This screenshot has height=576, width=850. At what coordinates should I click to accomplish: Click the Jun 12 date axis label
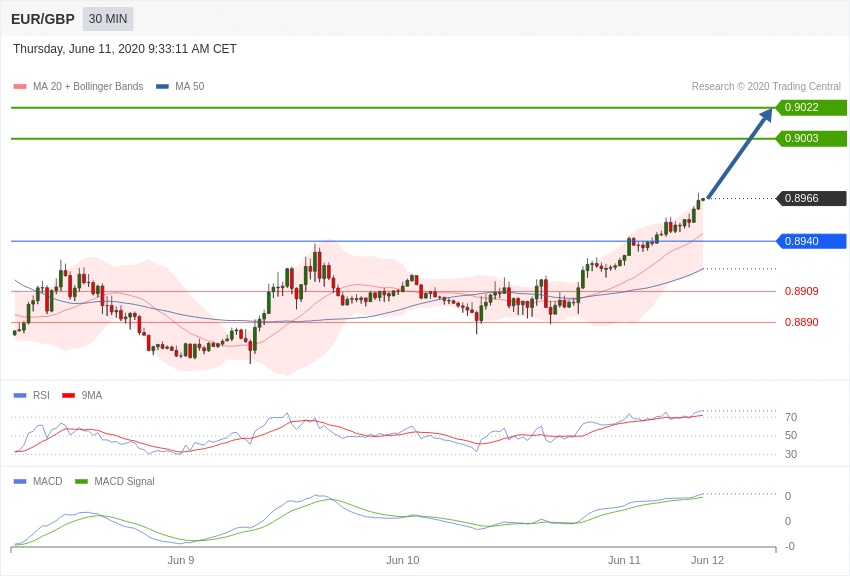coord(707,560)
